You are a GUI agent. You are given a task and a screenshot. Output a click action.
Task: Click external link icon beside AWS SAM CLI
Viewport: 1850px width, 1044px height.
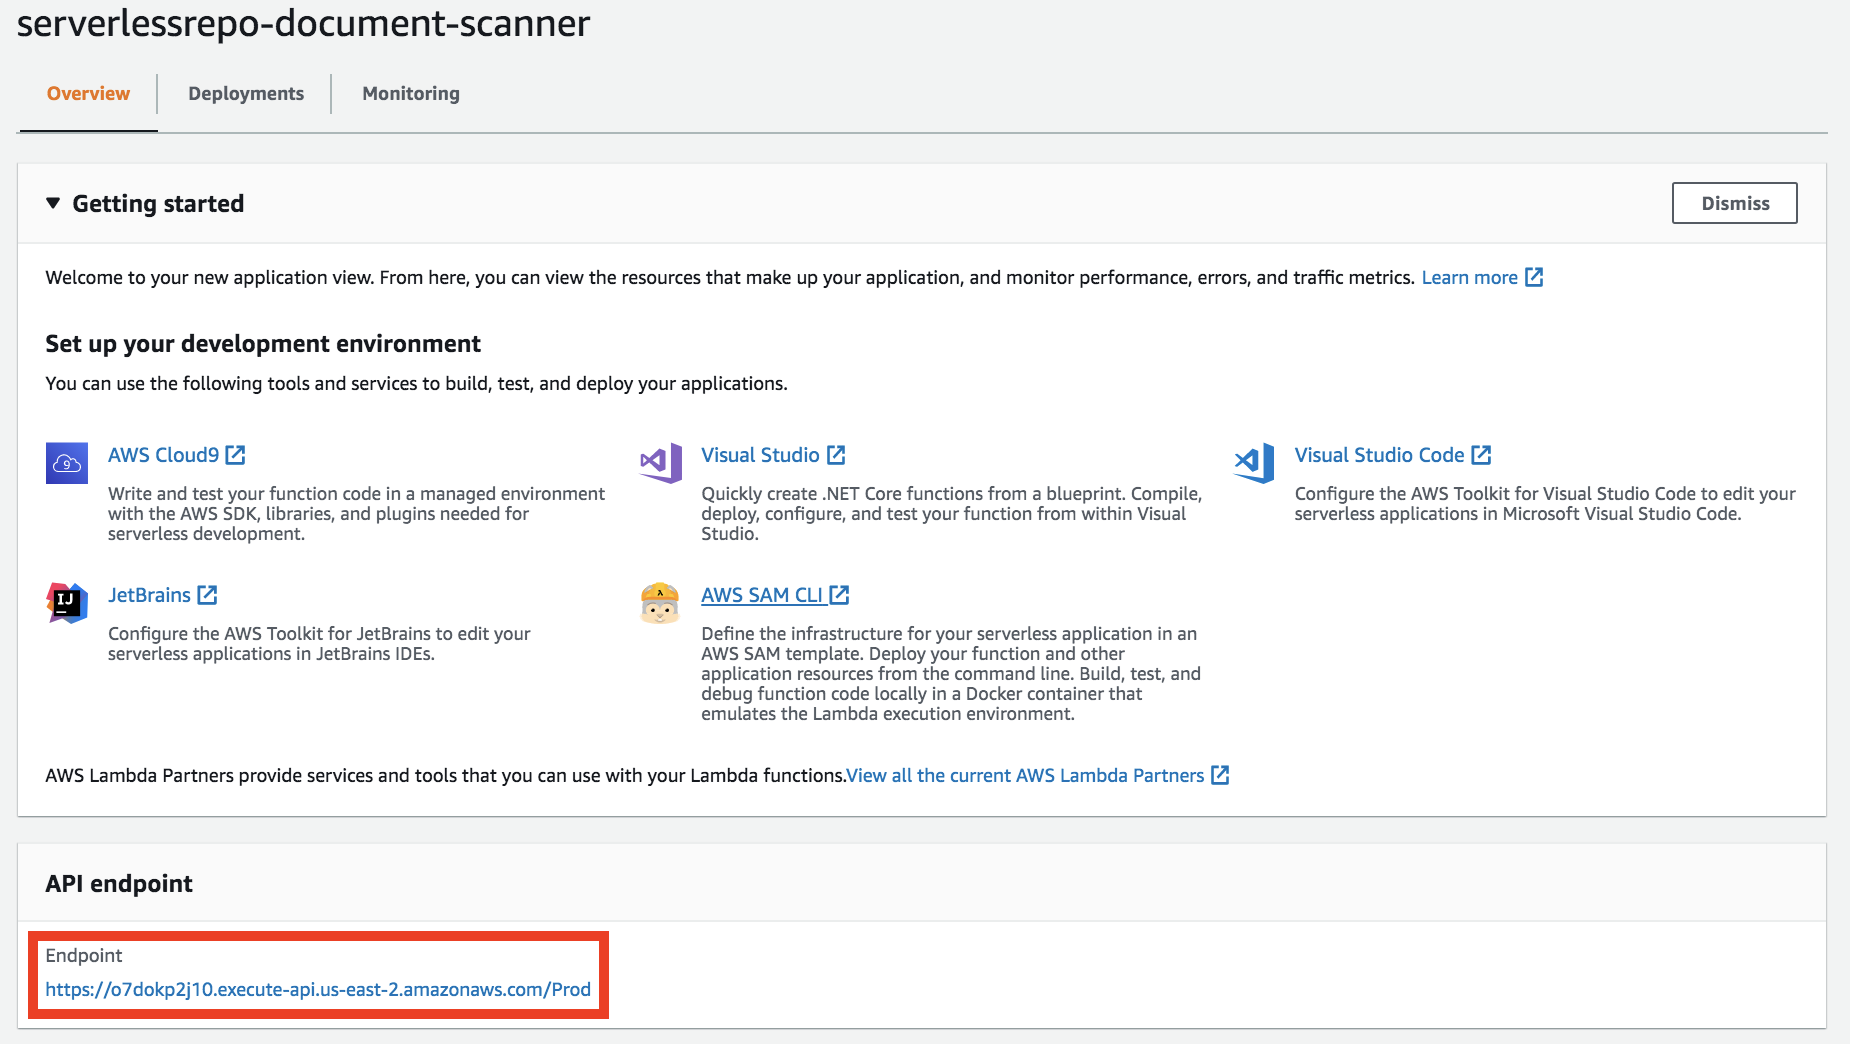[840, 595]
